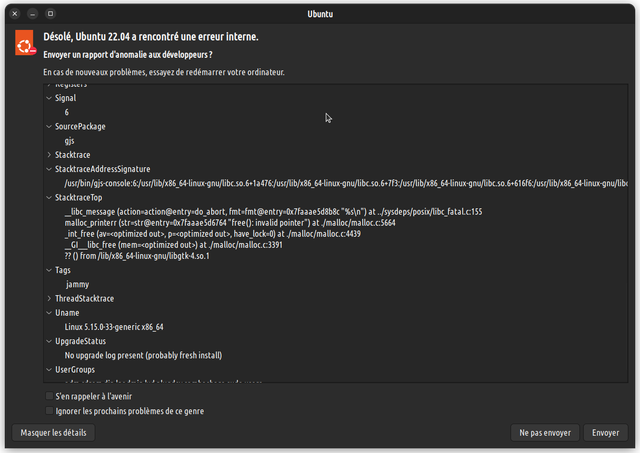This screenshot has width=640, height=453.
Task: Click the "Stacktrace" tree label
Action: [x=73, y=155]
